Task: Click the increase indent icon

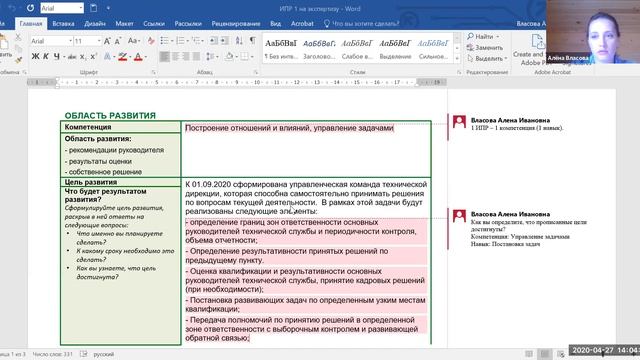Action: click(x=224, y=40)
